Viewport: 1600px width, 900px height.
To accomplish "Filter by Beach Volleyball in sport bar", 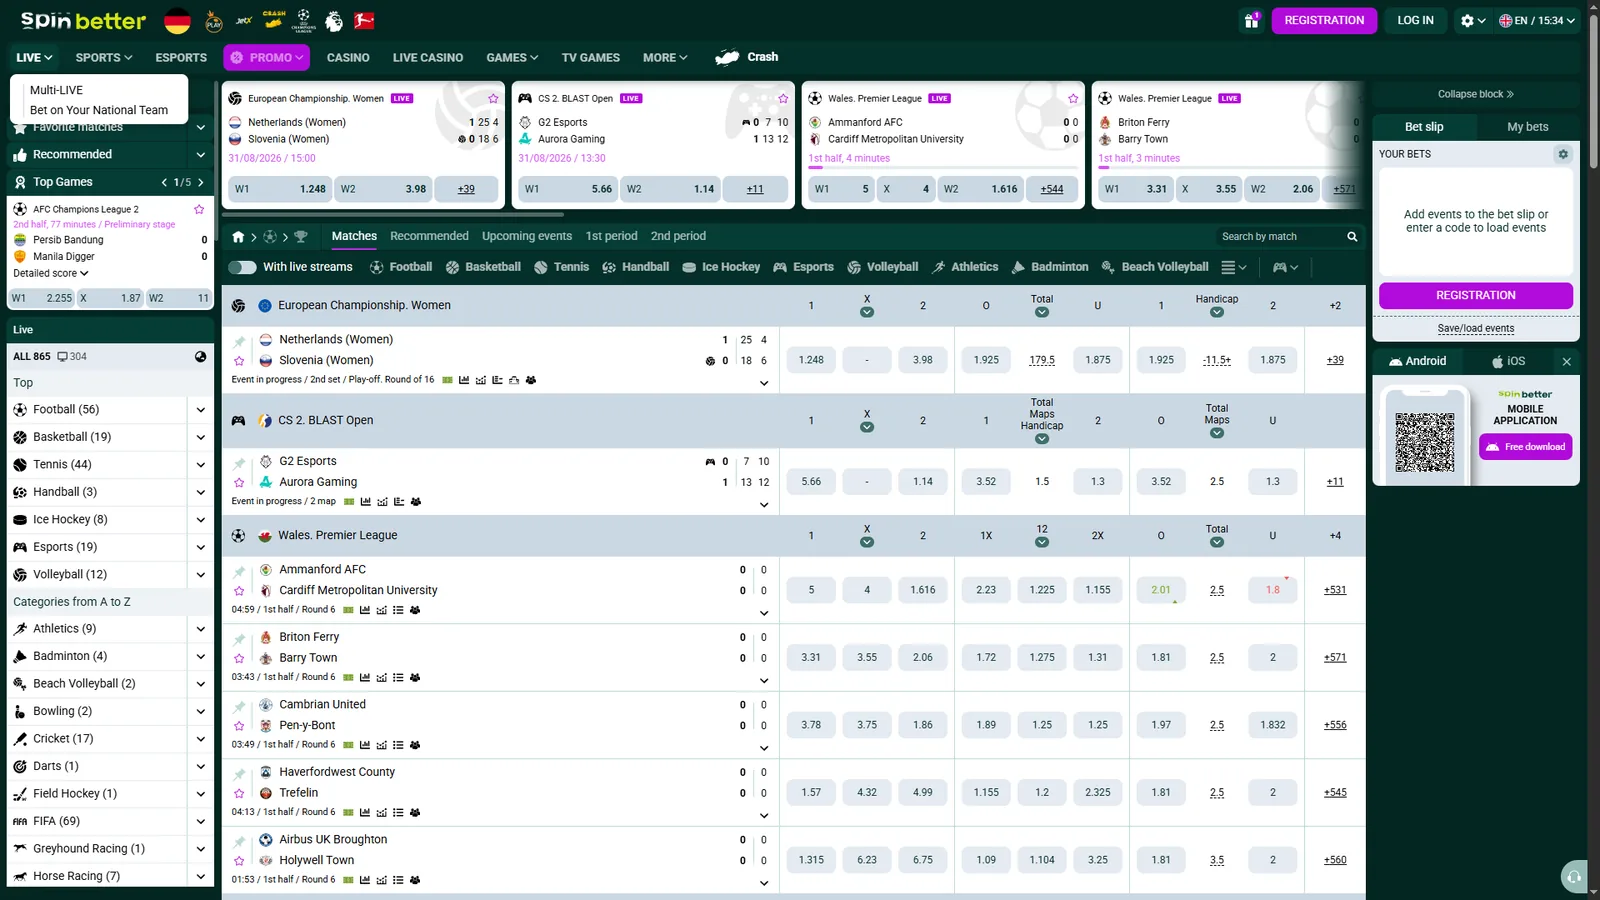I will (x=1155, y=267).
